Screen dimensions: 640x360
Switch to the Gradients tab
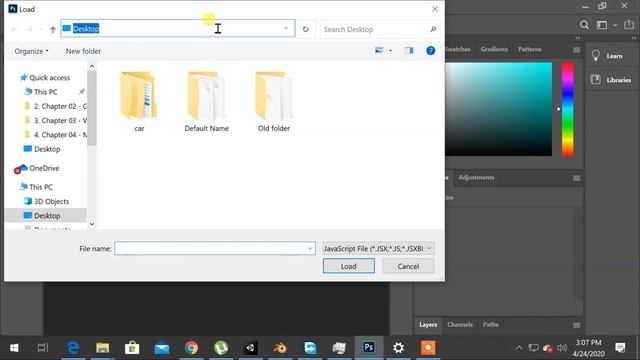coord(494,49)
